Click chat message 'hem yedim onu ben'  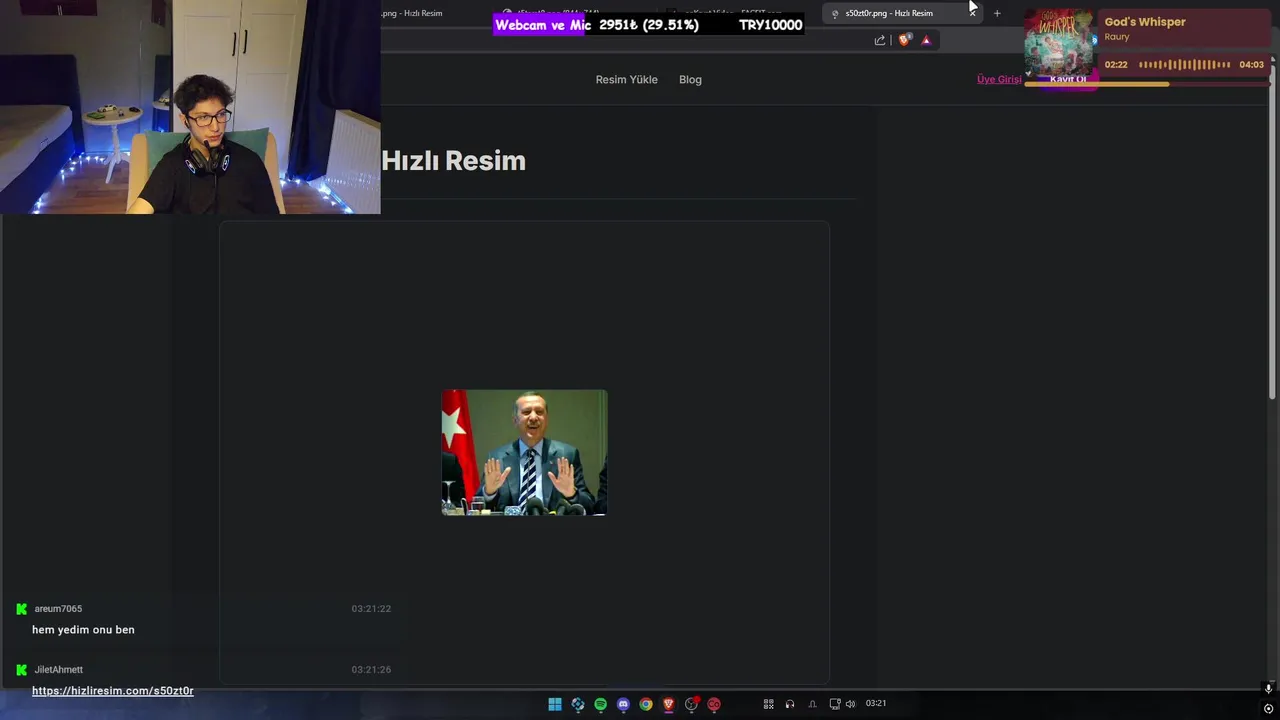coord(83,630)
